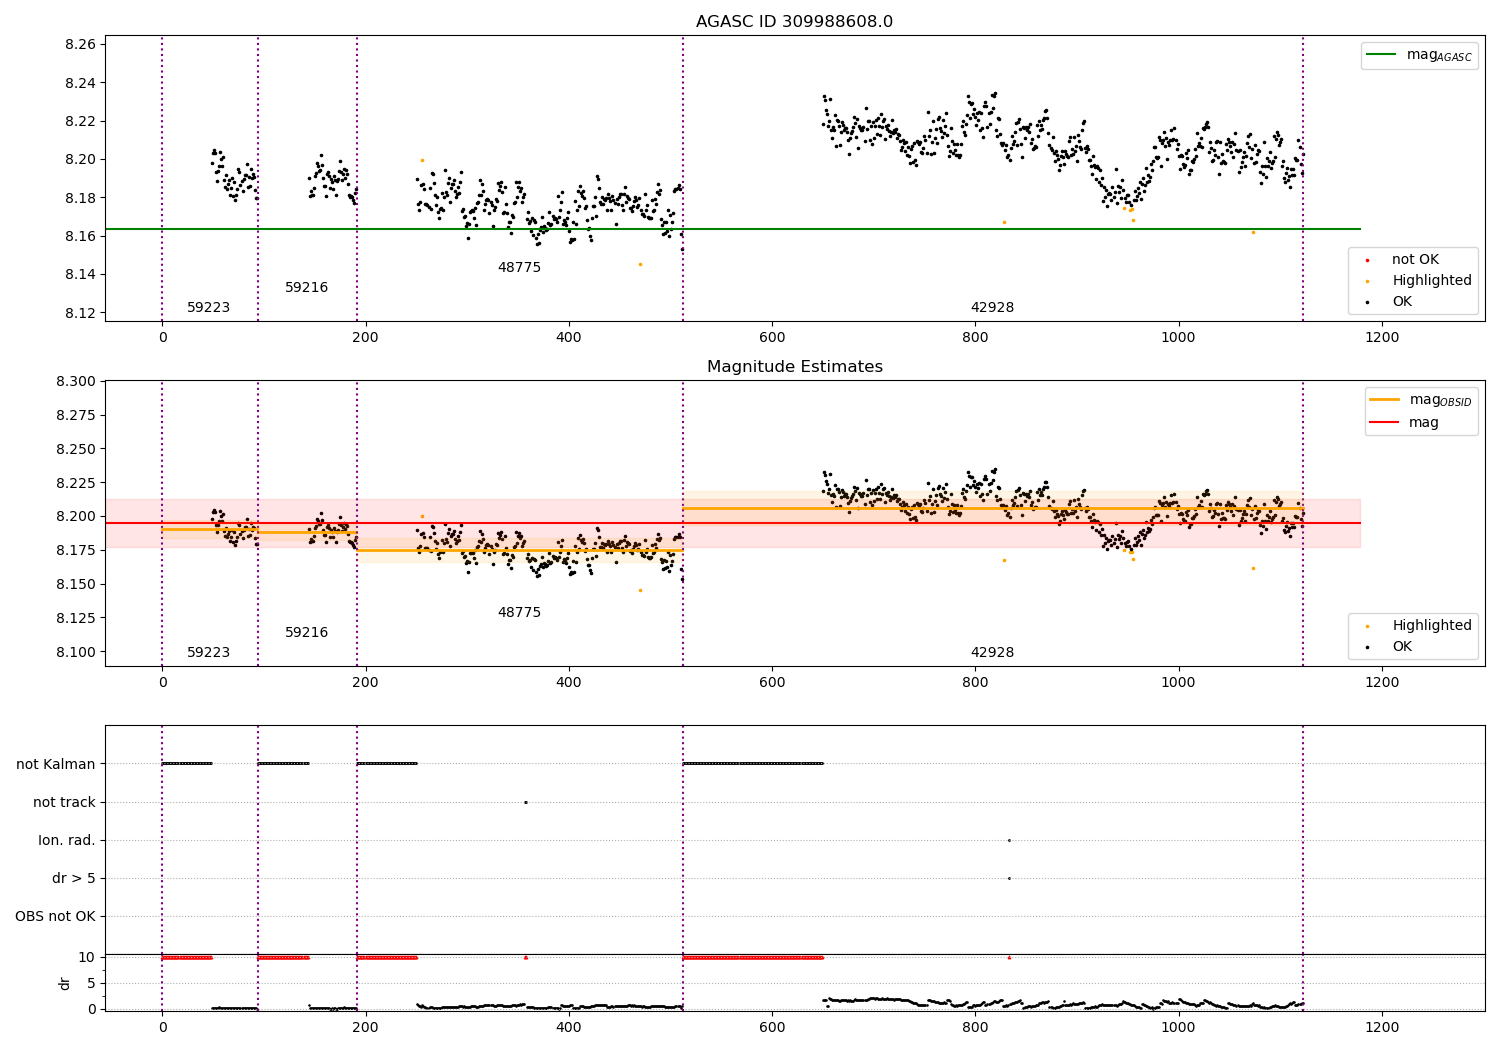The height and width of the screenshot is (1050, 1500).
Task: Click obsid label 42928 in middle plot
Action: click(x=992, y=652)
